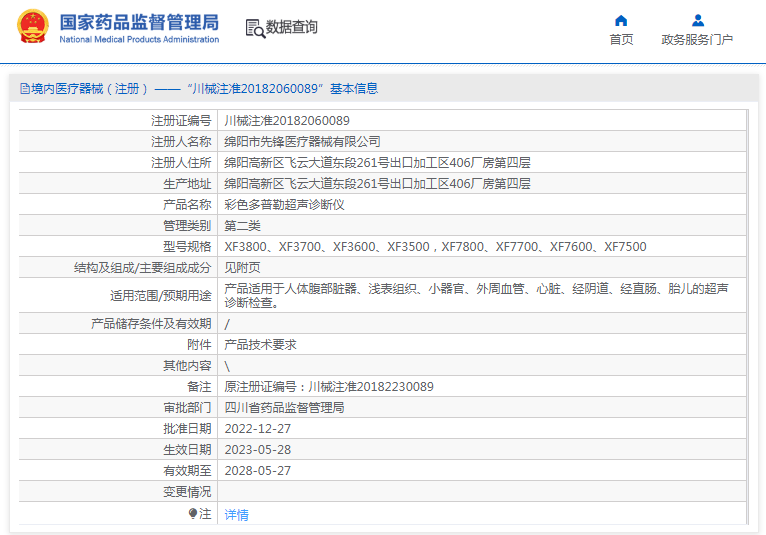Click the 政务服务门户 user icon

698,21
